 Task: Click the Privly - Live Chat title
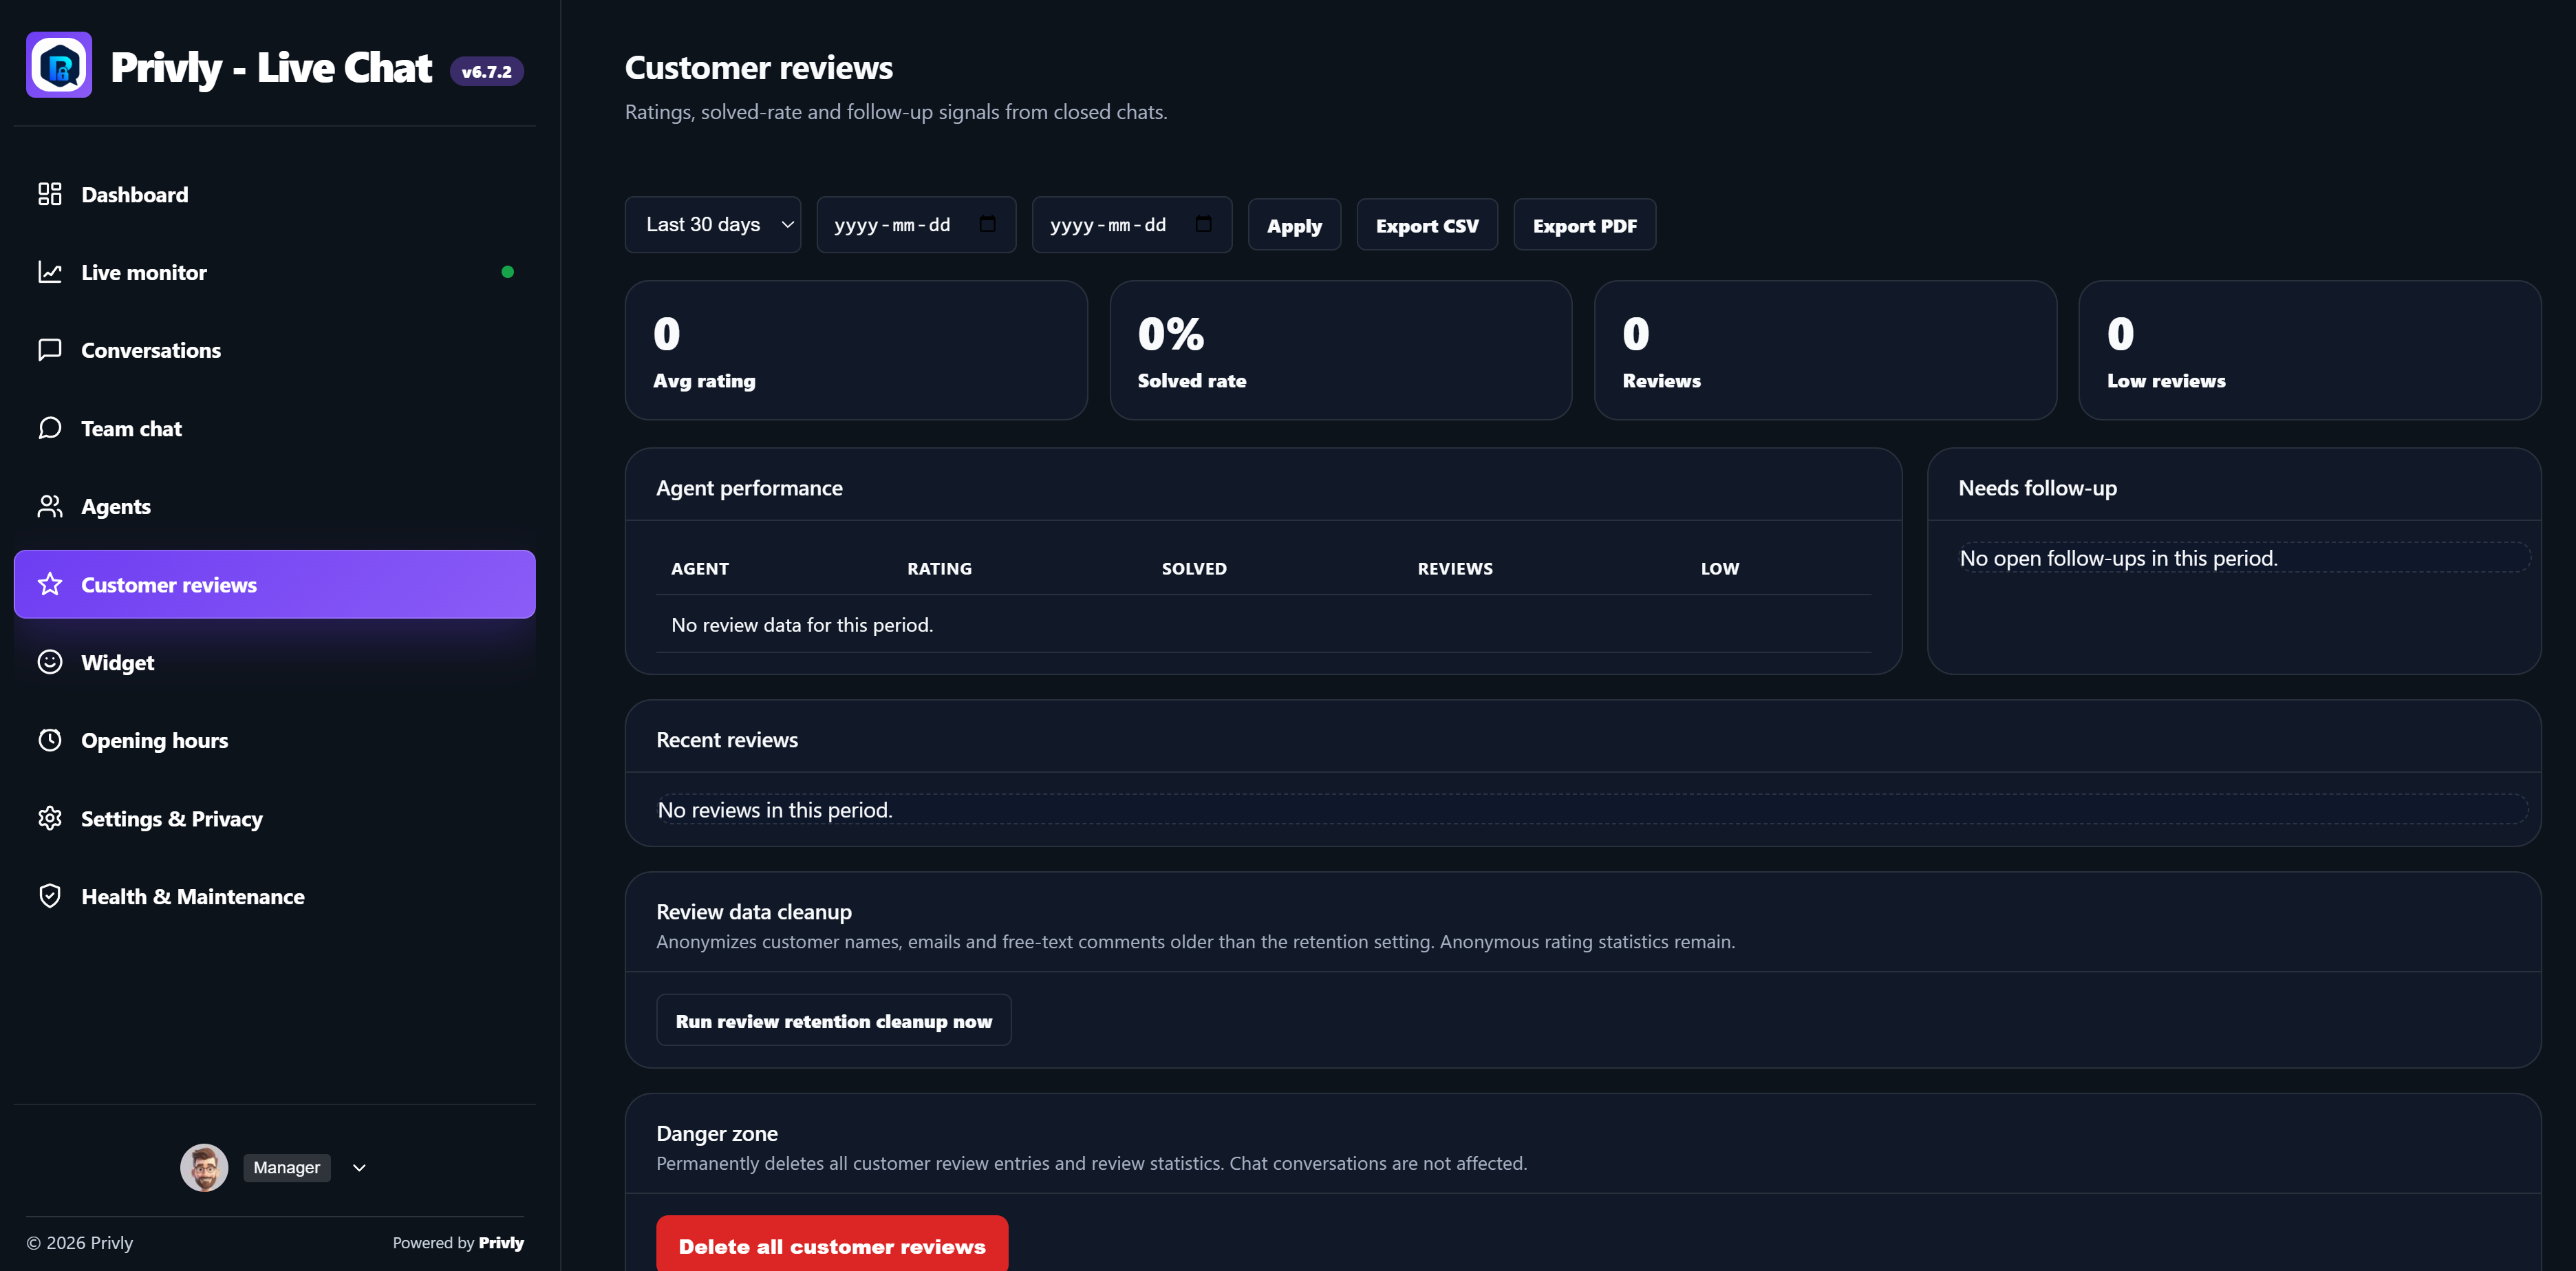271,67
